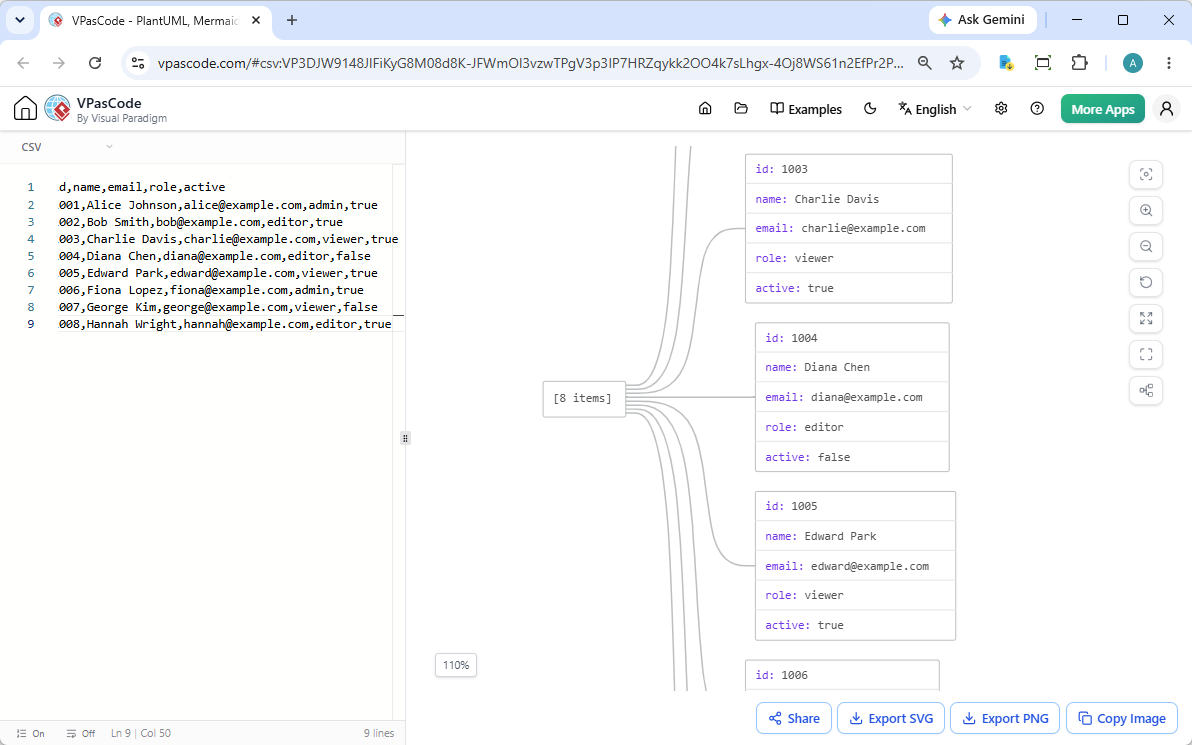The image size is (1192, 745).
Task: Click the Share button
Action: point(794,718)
